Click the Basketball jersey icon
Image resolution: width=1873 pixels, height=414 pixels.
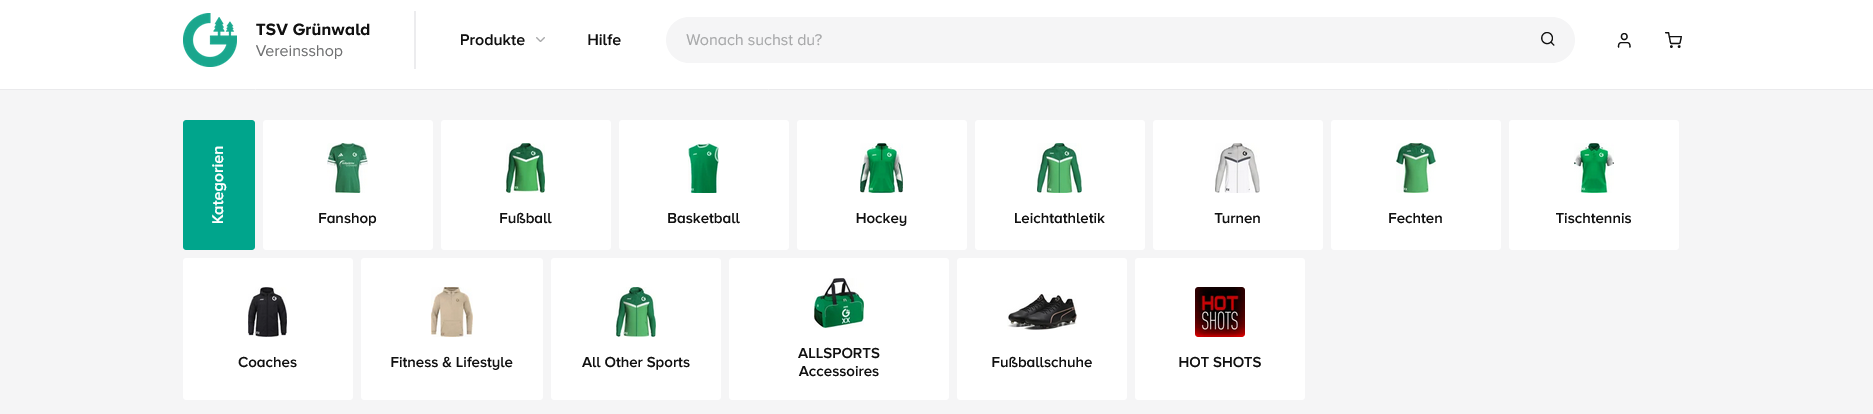click(x=703, y=168)
